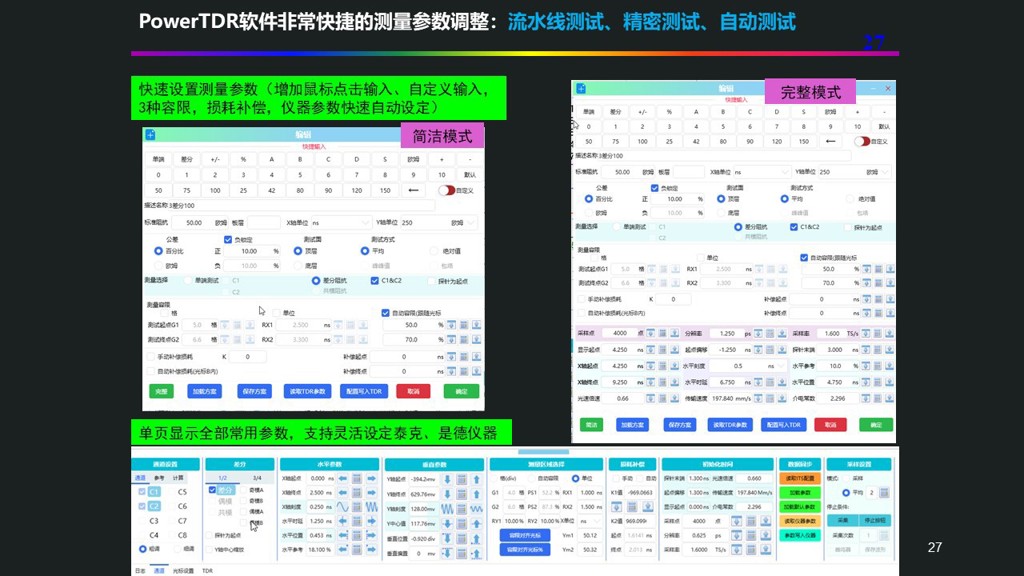Click up-arrow icon beside 采样率 in 完整模式 window
This screenshot has height=576, width=1024.
click(x=890, y=333)
